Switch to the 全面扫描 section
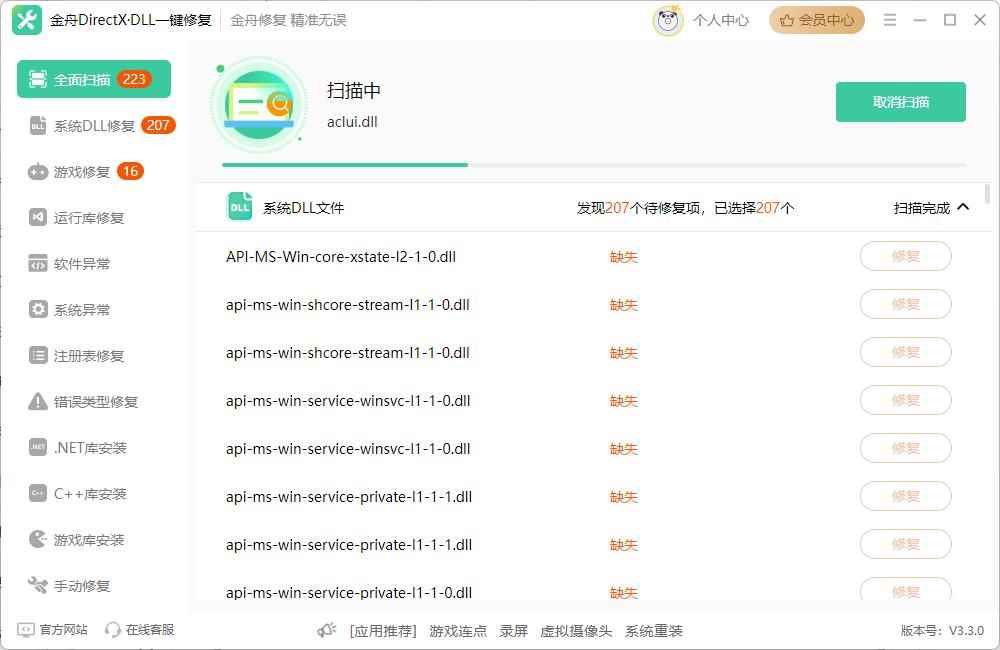 click(93, 79)
